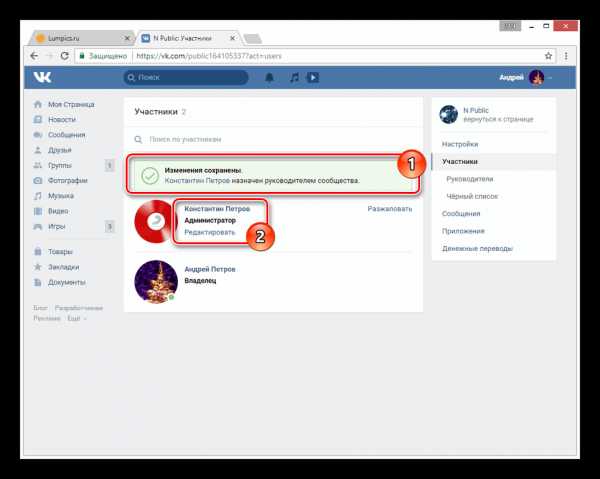600x479 pixels.
Task: Reload the page with refresh icon
Action: (x=65, y=56)
